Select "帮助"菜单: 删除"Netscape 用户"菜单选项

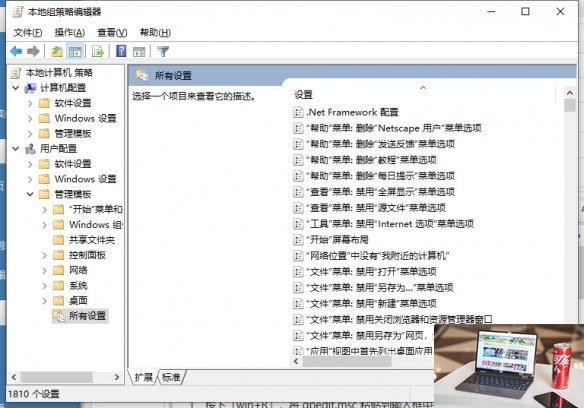pos(394,128)
